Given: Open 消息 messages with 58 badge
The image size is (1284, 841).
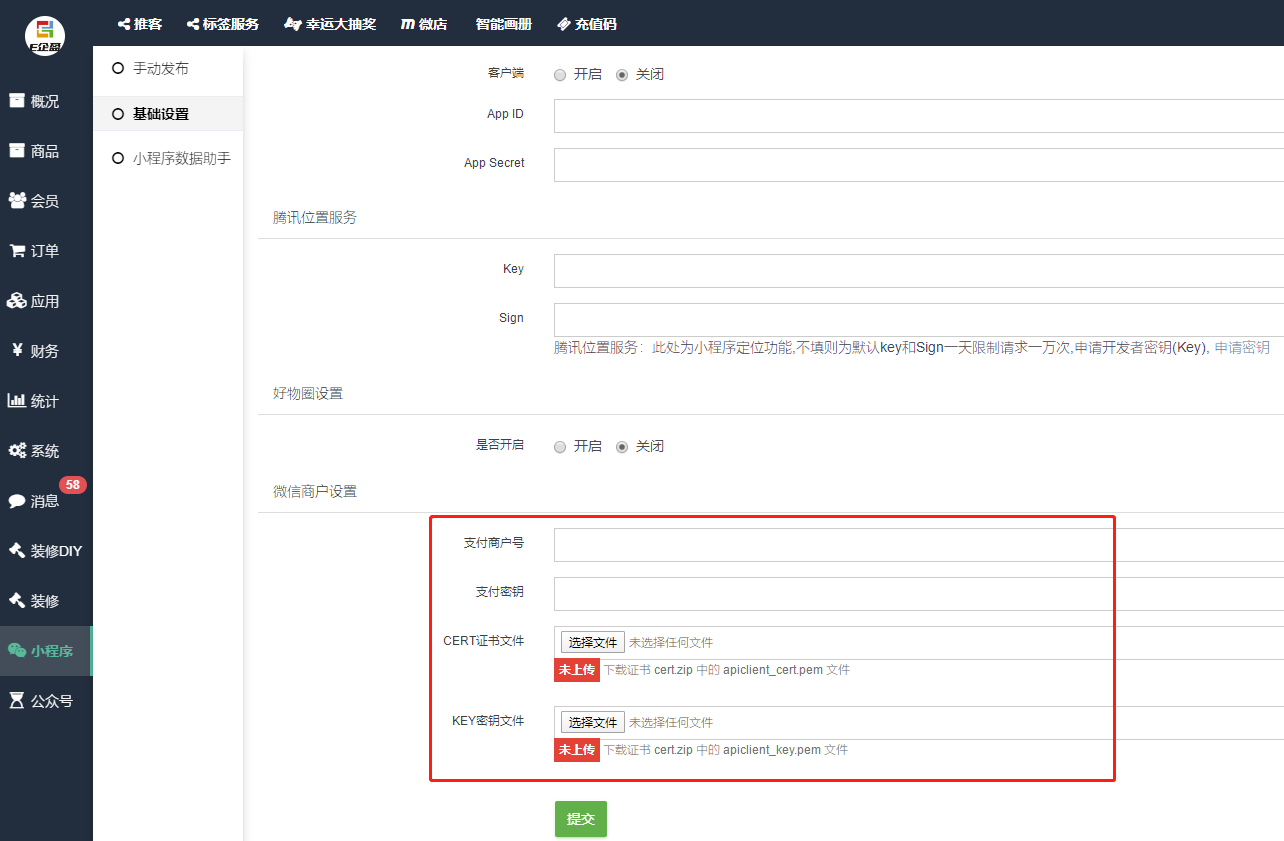Looking at the screenshot, I should tap(17, 501).
